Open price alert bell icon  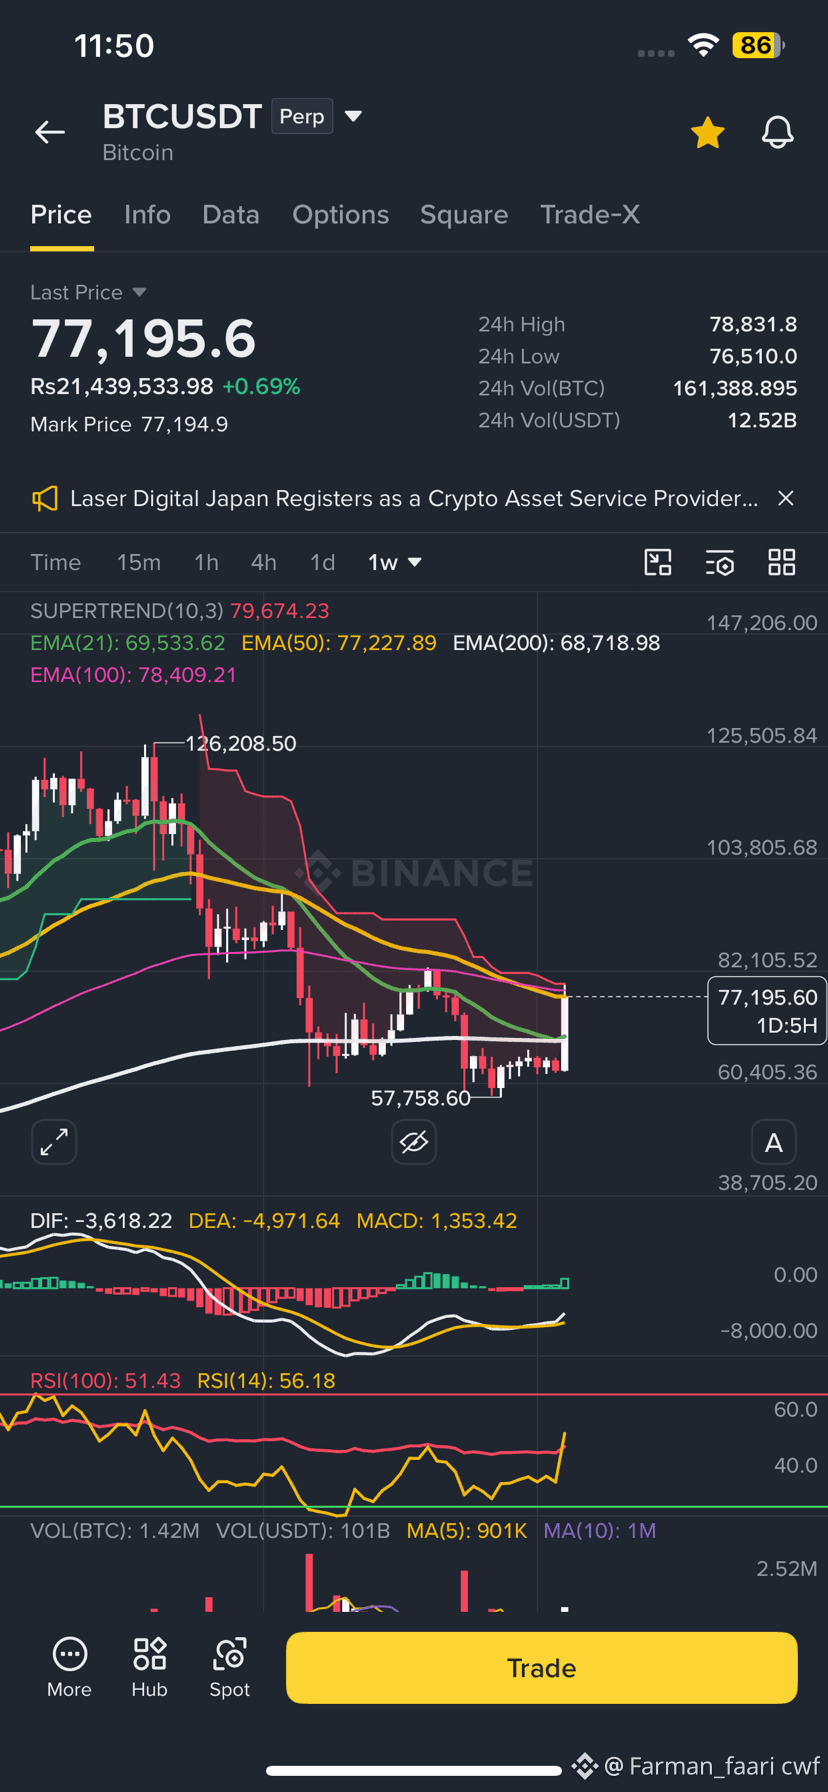[x=777, y=132]
